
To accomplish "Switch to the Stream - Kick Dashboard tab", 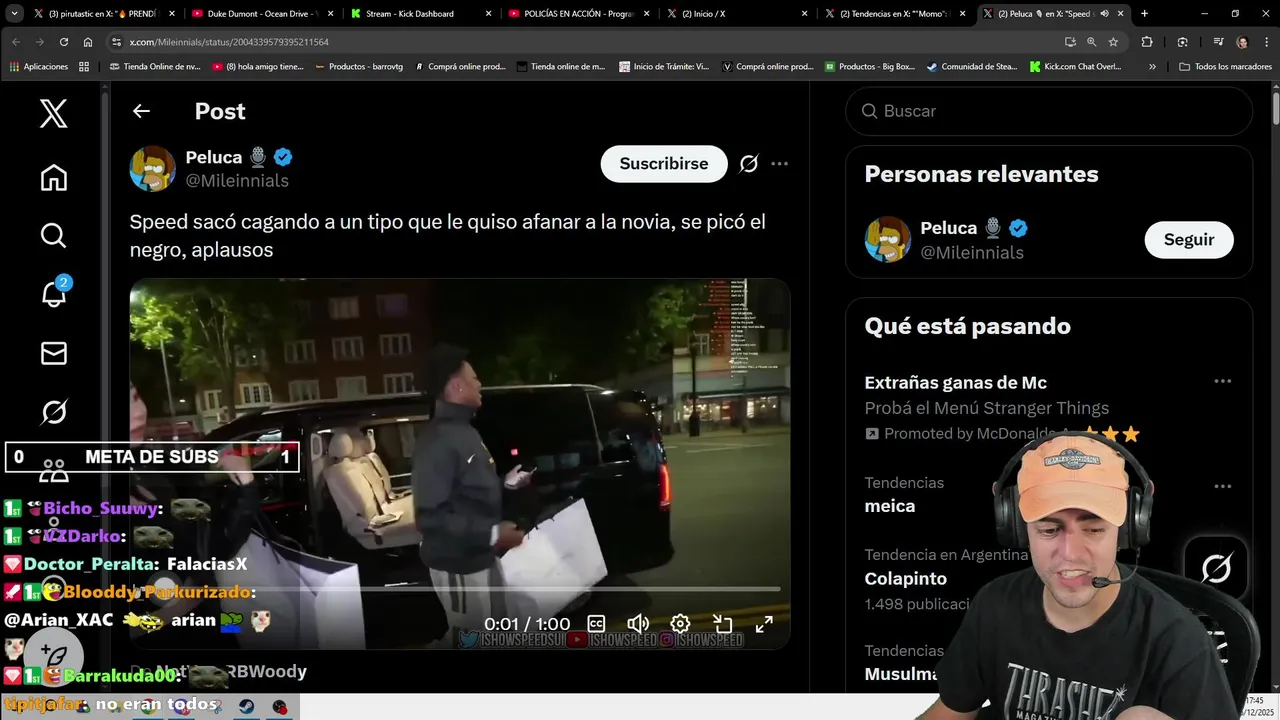I will [x=420, y=14].
